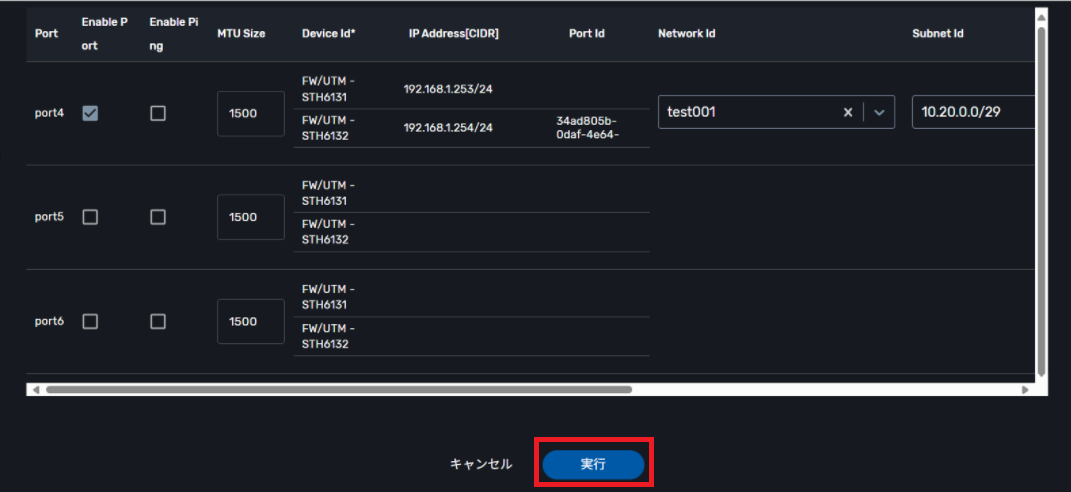
Task: Check Enable Port for port5
Action: (x=90, y=217)
